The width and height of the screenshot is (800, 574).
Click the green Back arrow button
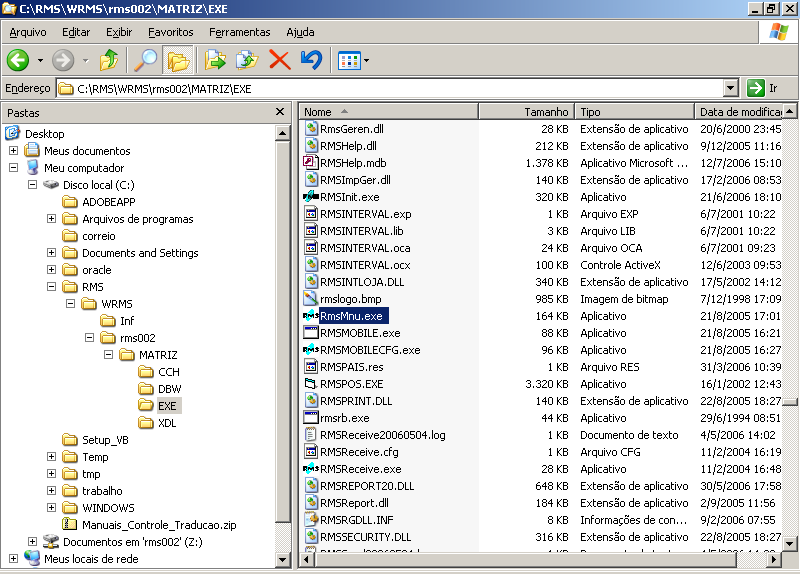click(x=18, y=60)
